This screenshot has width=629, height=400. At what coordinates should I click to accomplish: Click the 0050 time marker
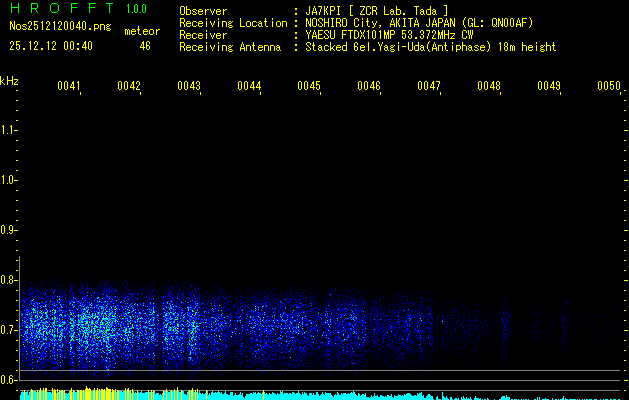point(609,87)
